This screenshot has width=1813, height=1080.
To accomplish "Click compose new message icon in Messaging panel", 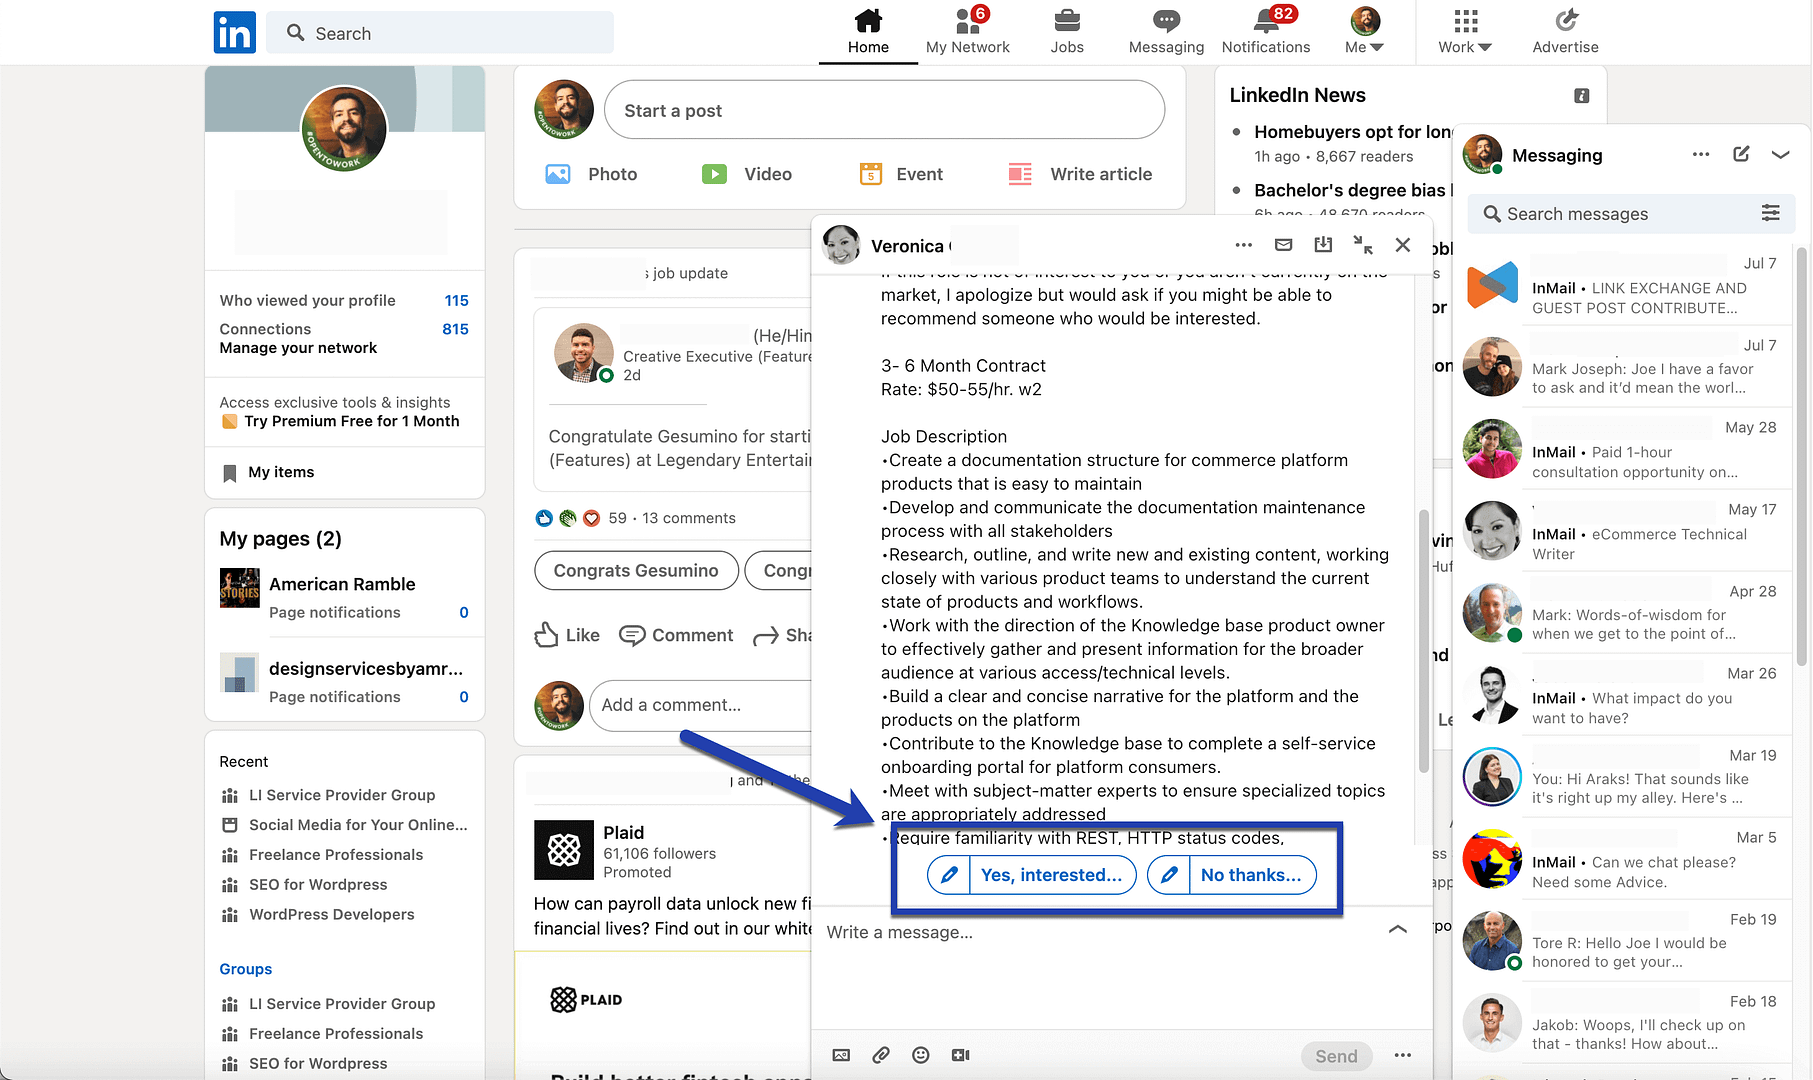I will [1741, 154].
